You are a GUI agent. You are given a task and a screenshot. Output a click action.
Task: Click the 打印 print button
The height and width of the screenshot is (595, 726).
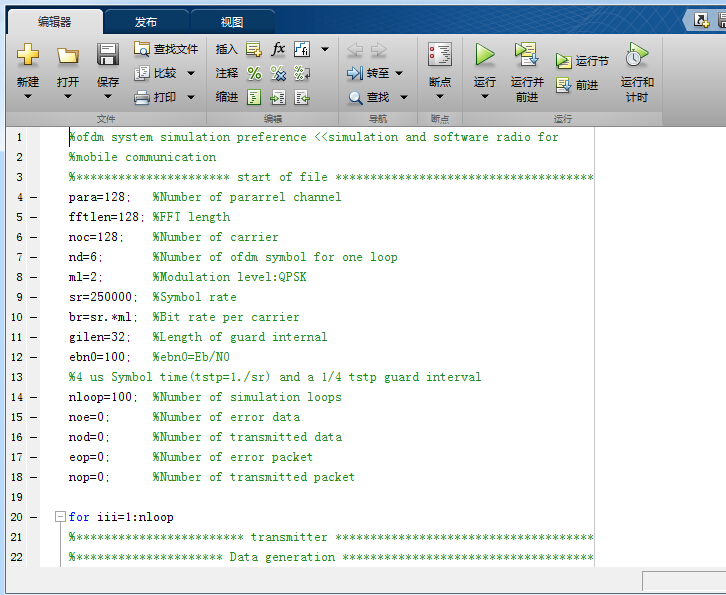(x=156, y=97)
